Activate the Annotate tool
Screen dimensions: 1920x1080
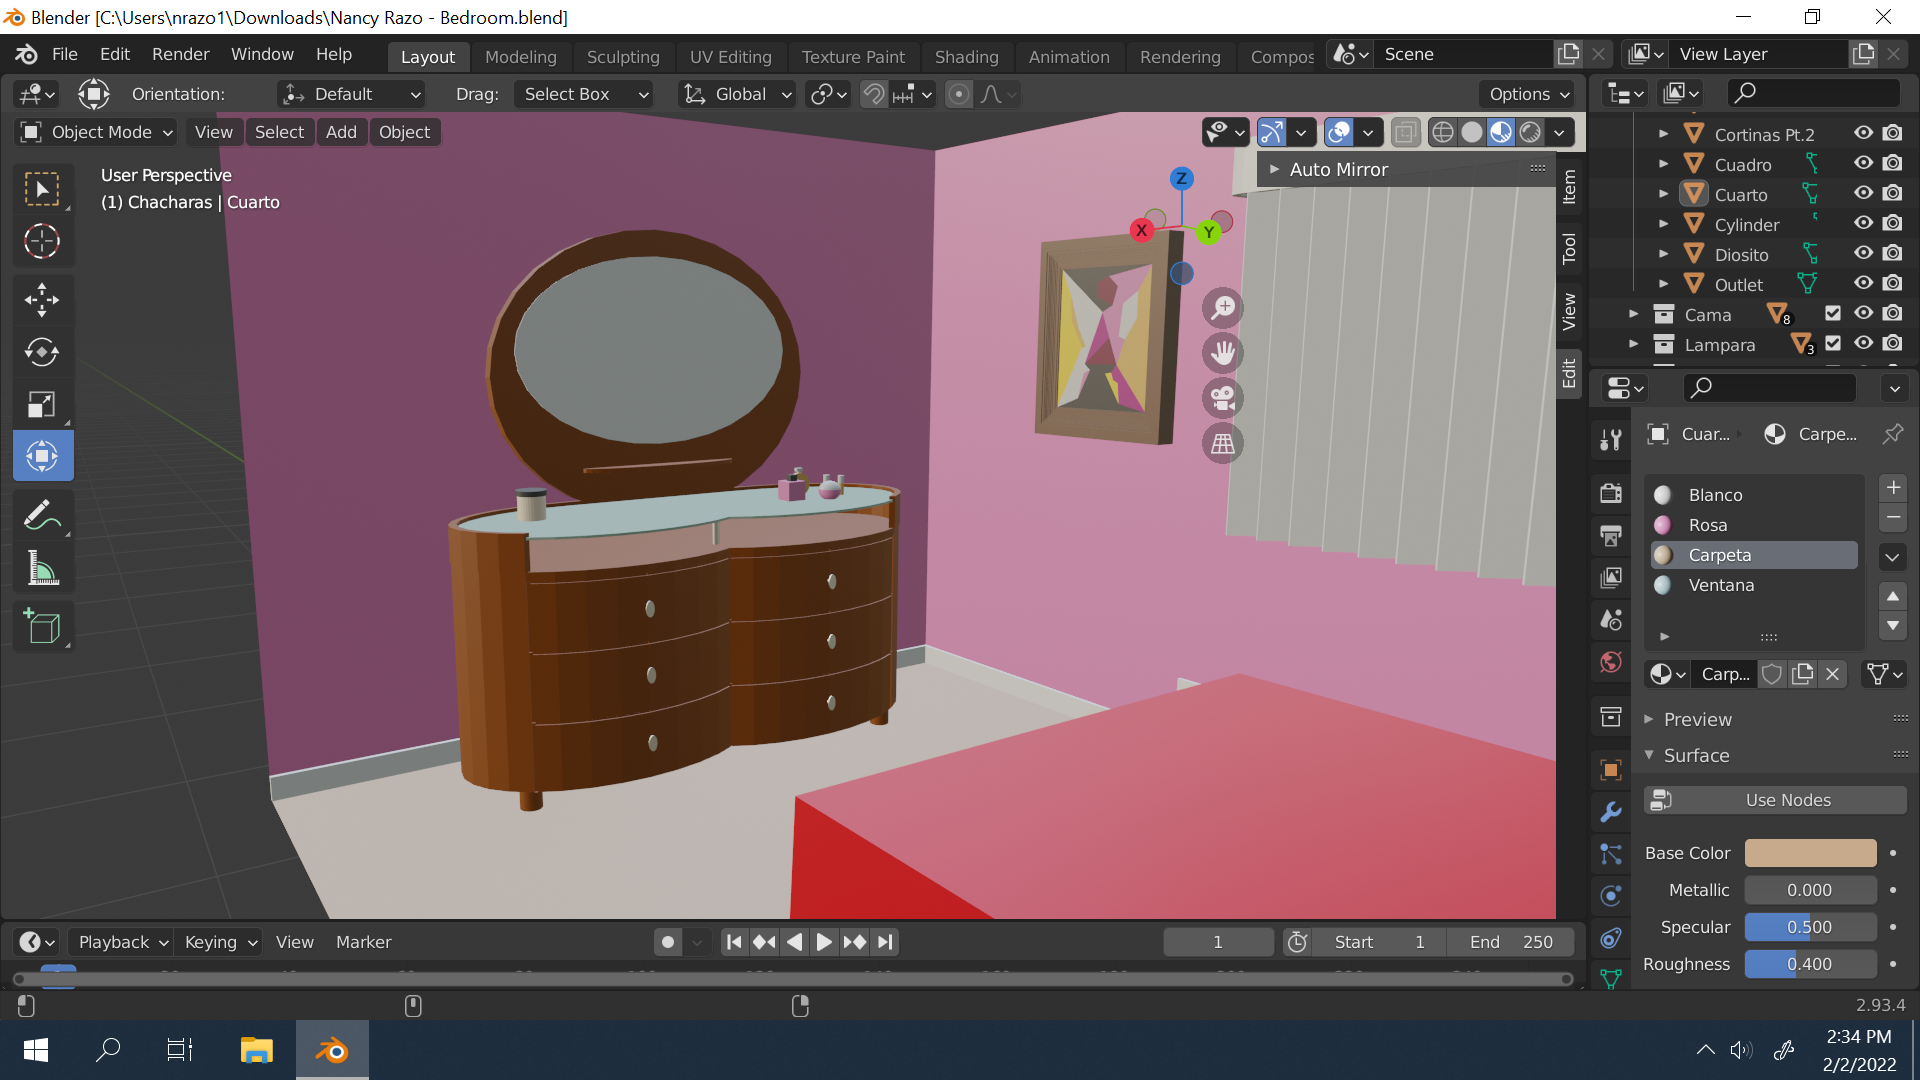tap(42, 516)
